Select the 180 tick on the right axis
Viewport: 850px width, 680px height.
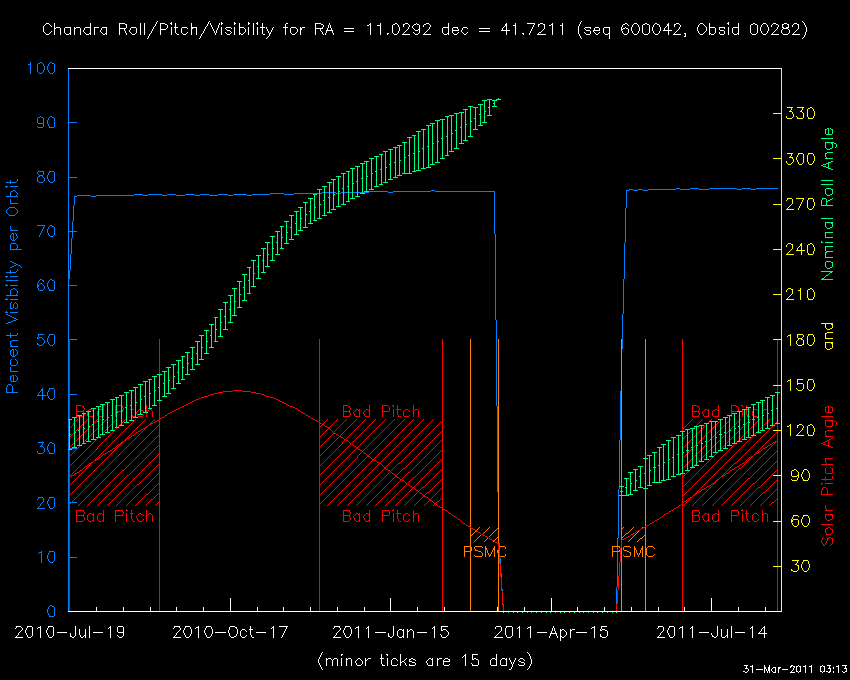point(799,340)
